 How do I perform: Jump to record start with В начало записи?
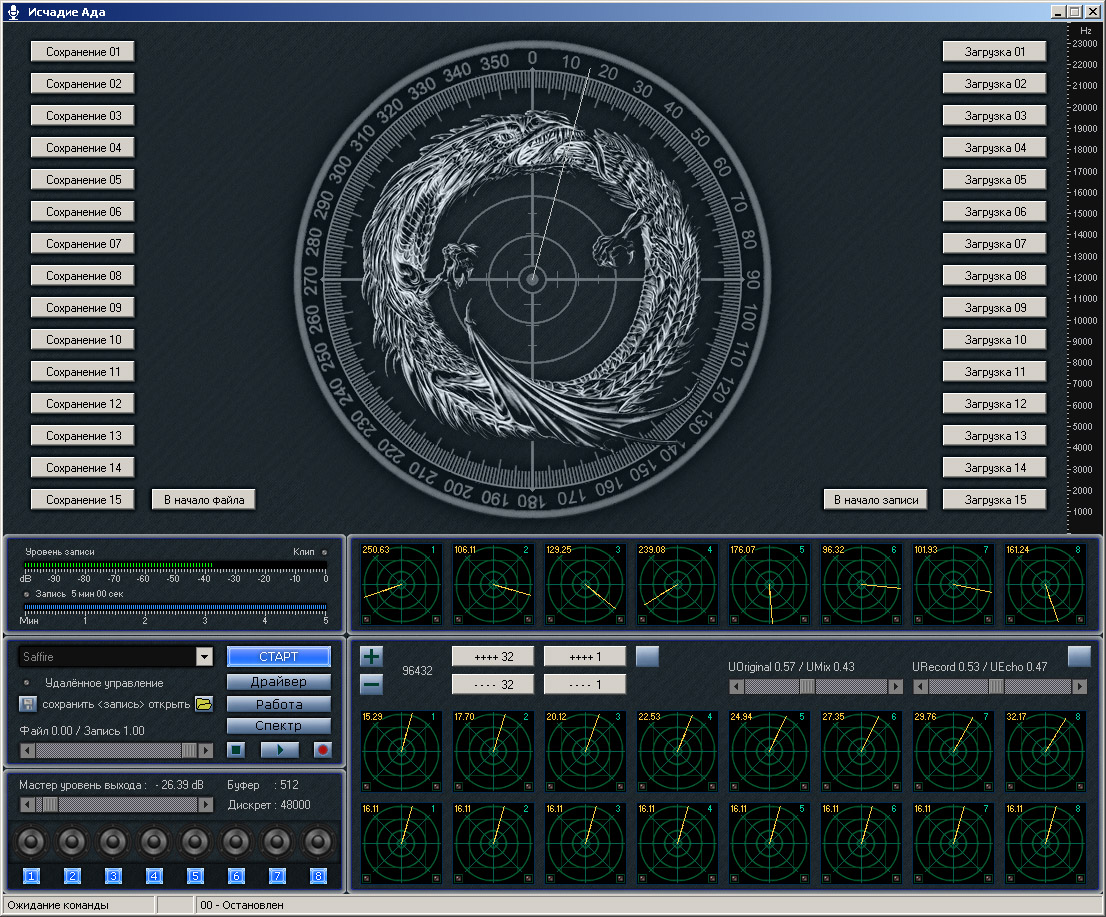(875, 499)
